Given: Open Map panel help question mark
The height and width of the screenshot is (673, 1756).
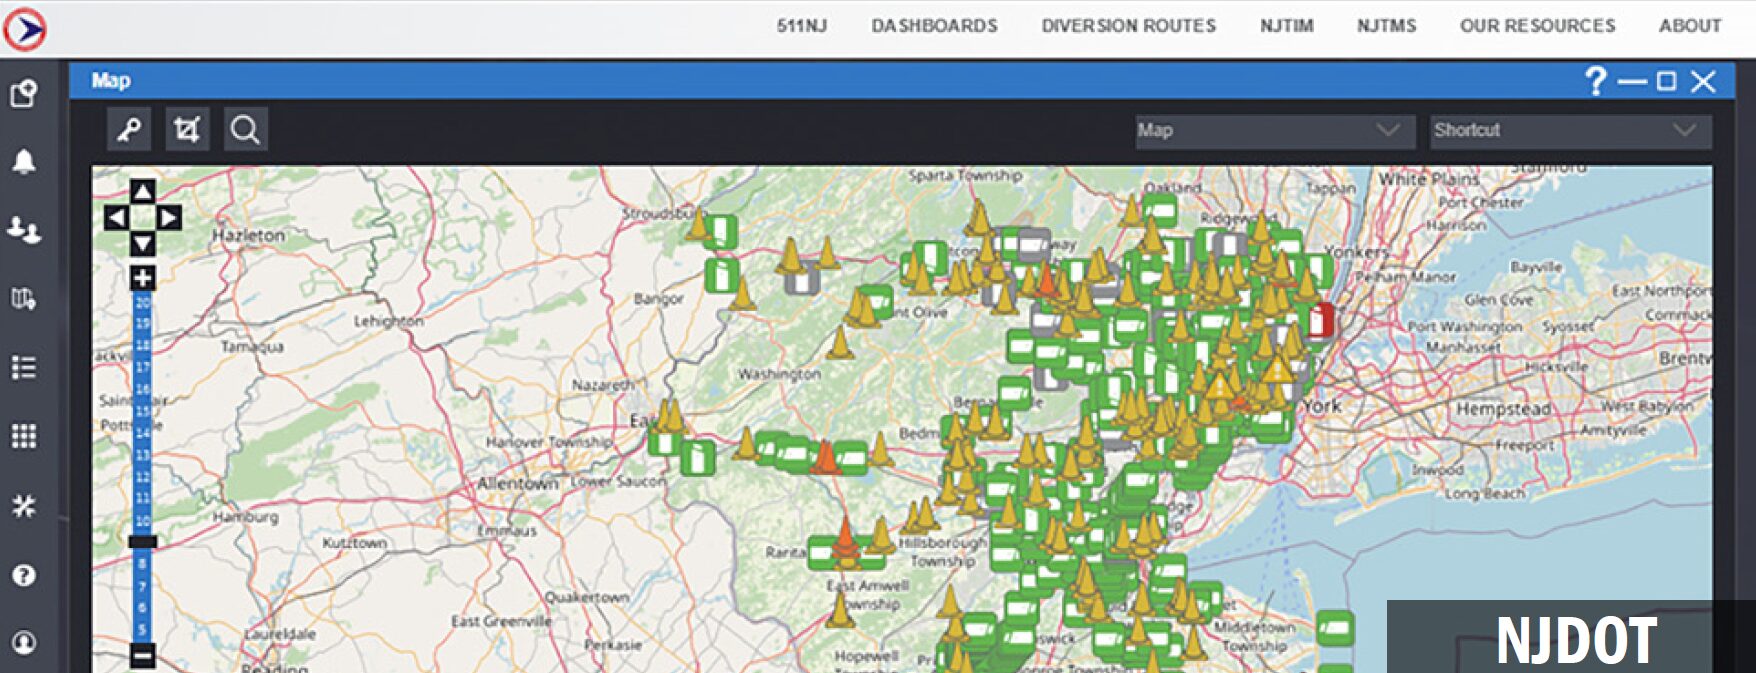Looking at the screenshot, I should 1596,81.
